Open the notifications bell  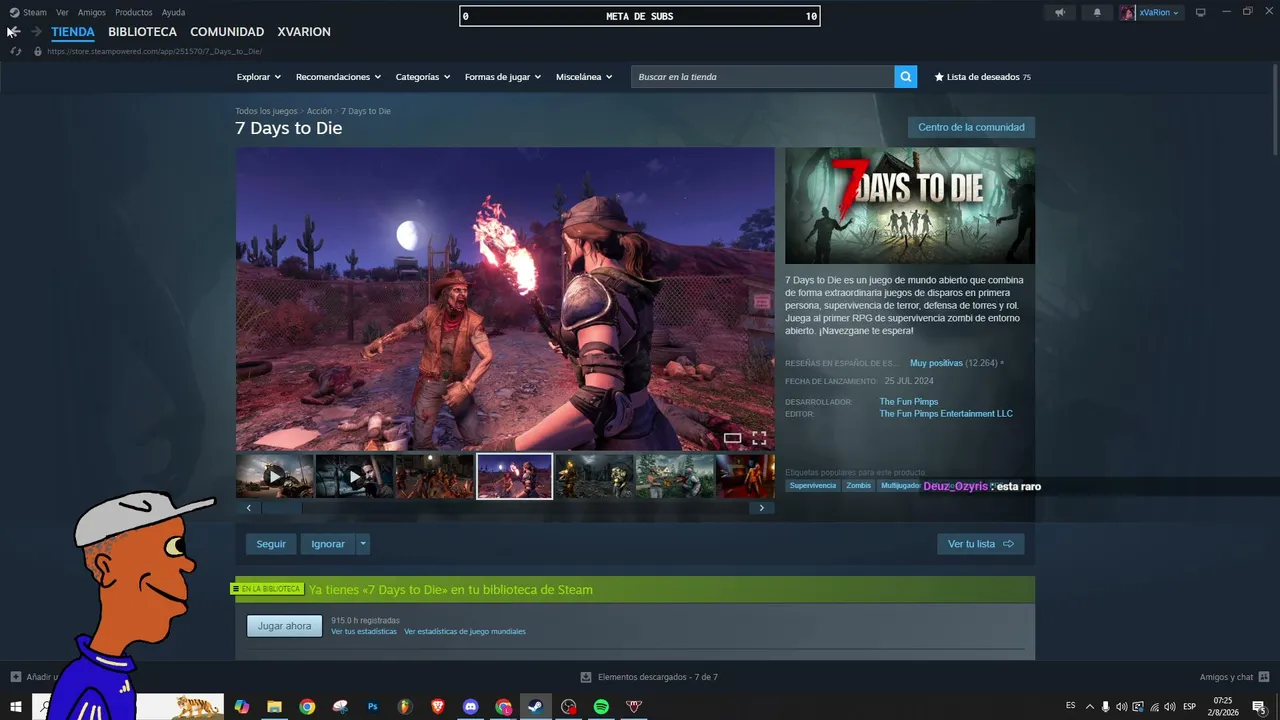point(1097,13)
